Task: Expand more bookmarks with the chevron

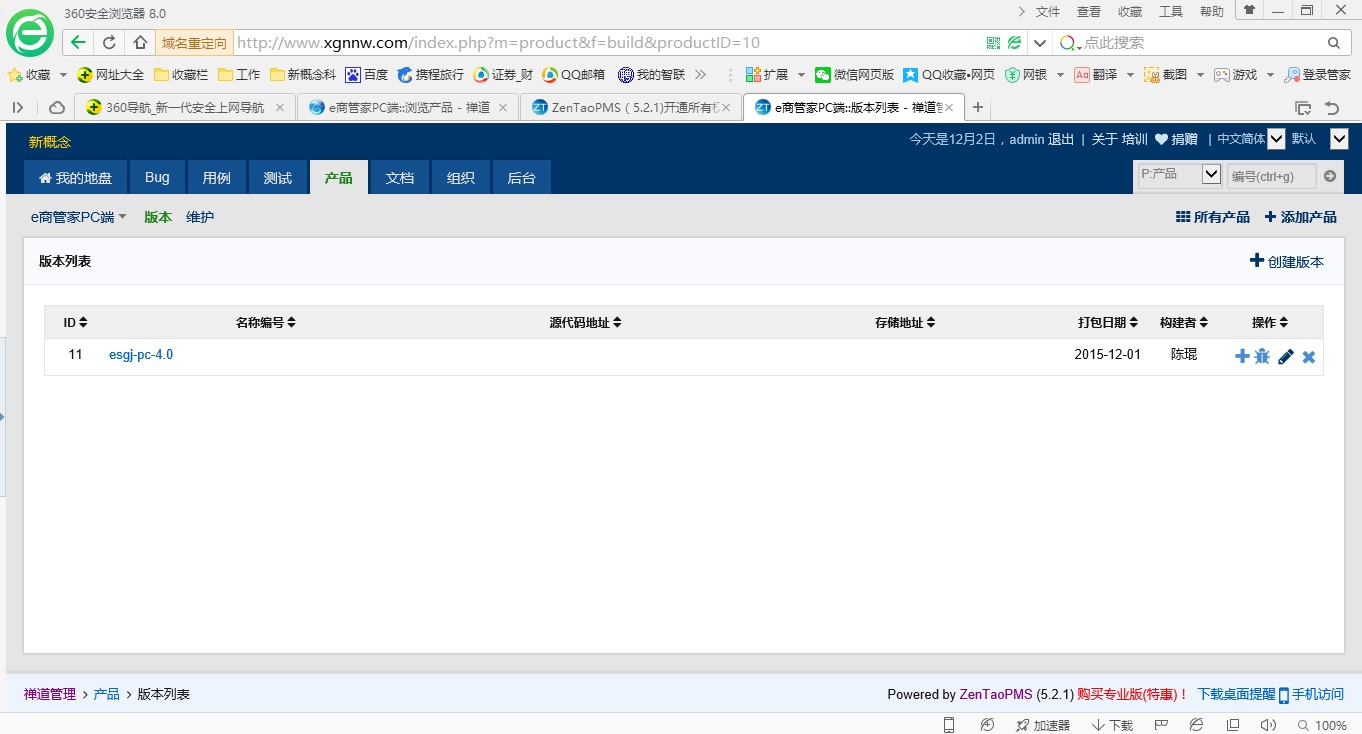Action: coord(700,75)
